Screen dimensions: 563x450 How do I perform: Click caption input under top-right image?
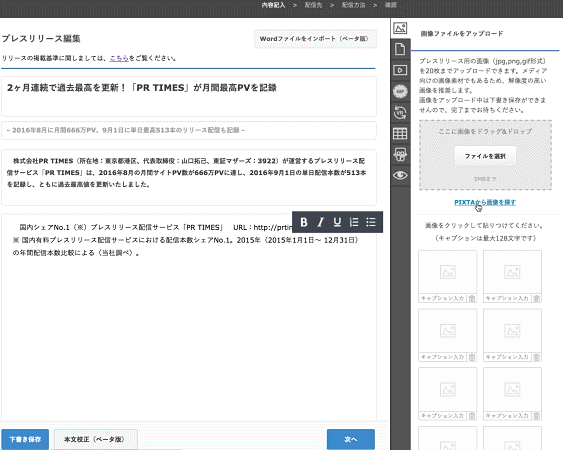[x=507, y=298]
